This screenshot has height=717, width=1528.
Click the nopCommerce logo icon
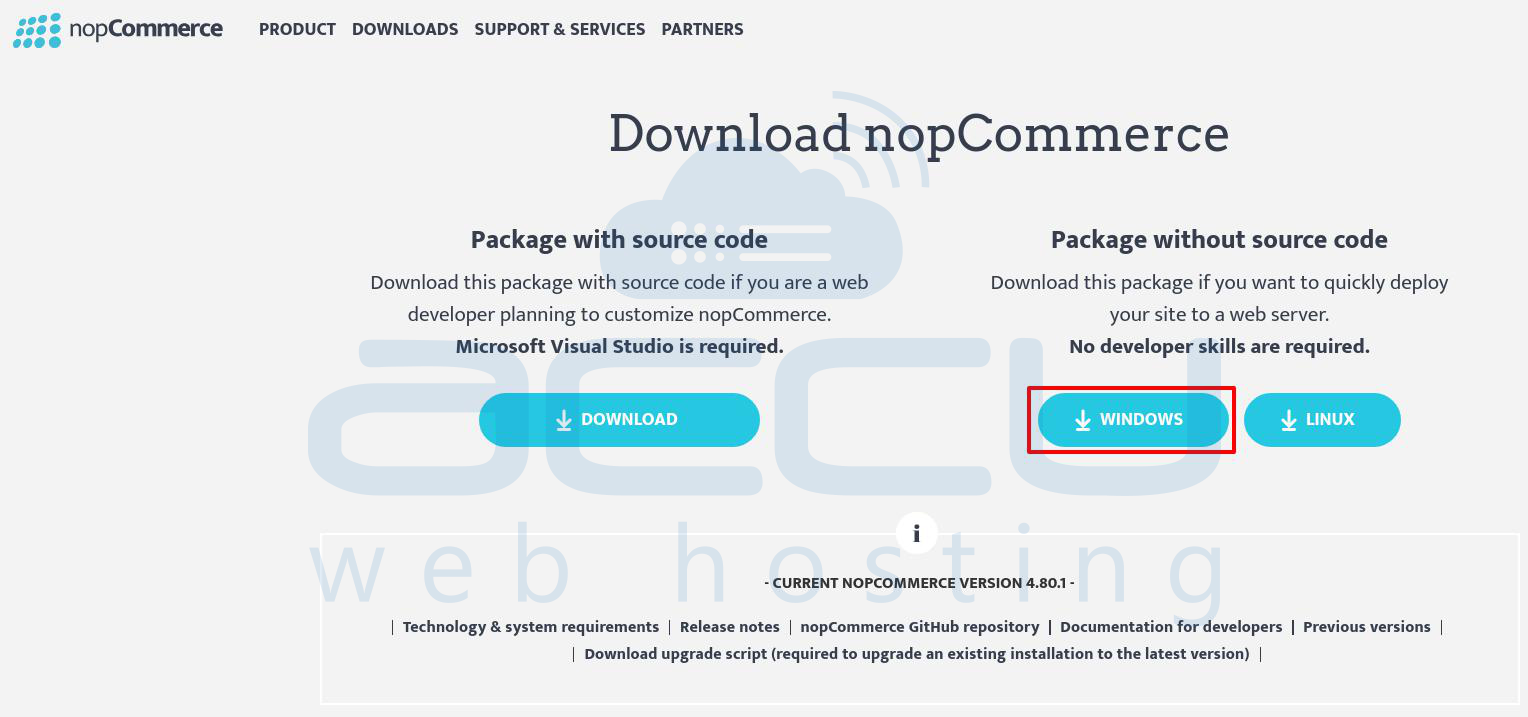(37, 30)
